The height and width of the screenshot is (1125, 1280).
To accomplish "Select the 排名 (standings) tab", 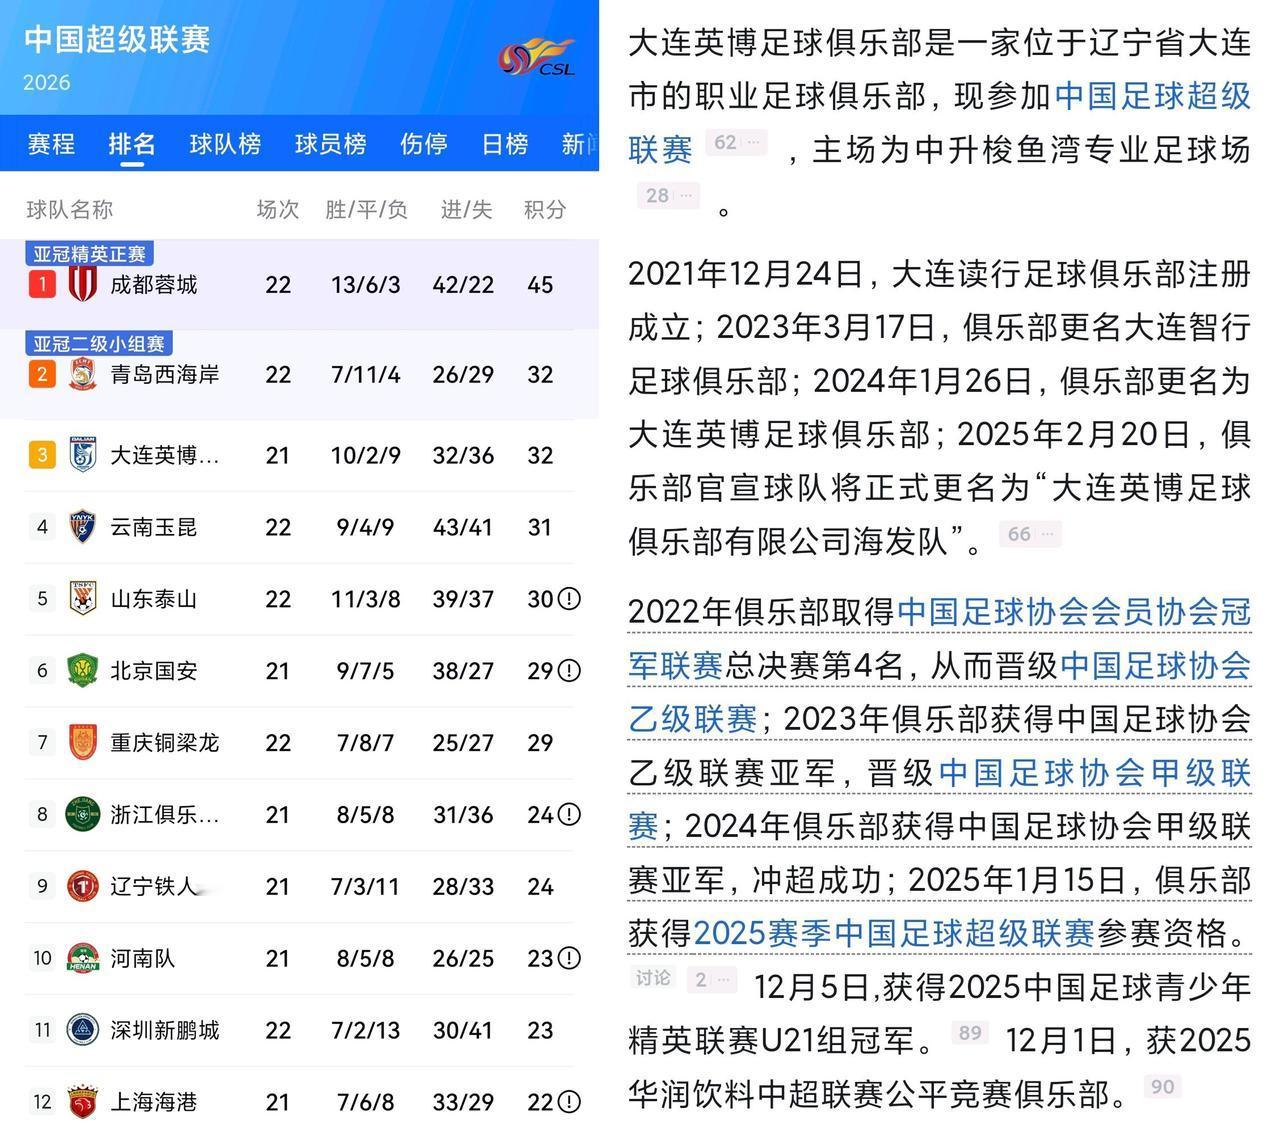I will tap(132, 144).
